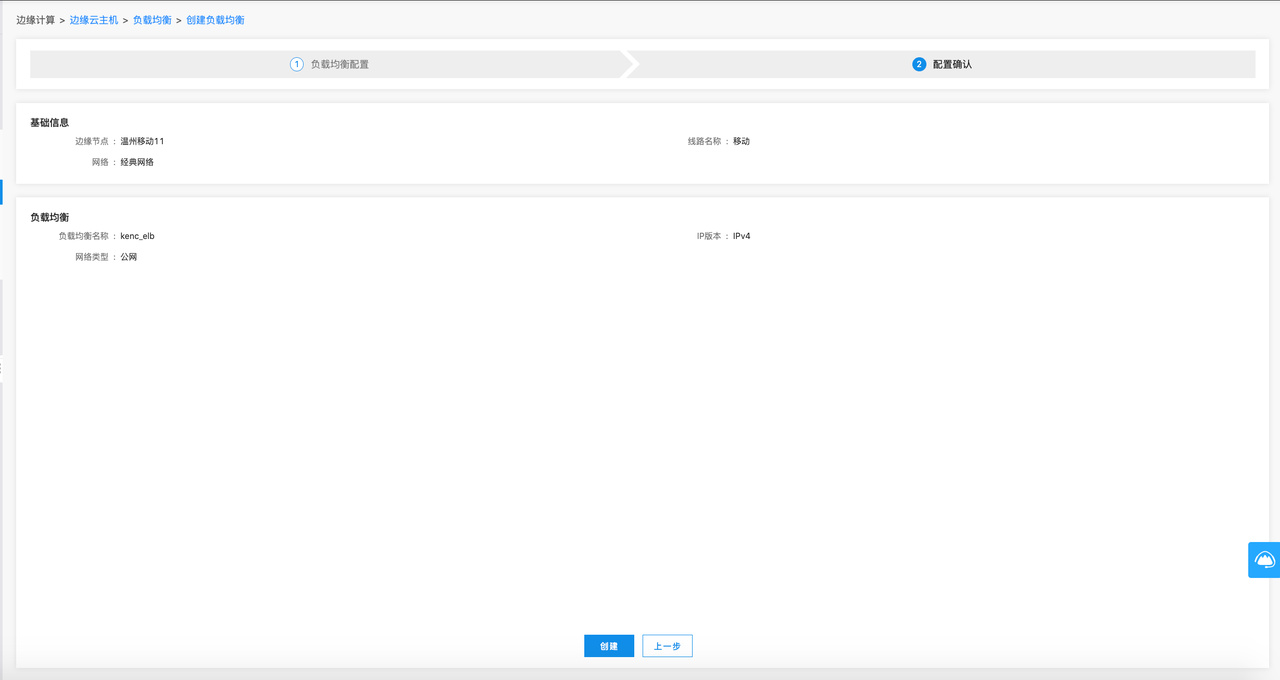The height and width of the screenshot is (680, 1280).
Task: Click the step 1 number circle icon
Action: 296,64
